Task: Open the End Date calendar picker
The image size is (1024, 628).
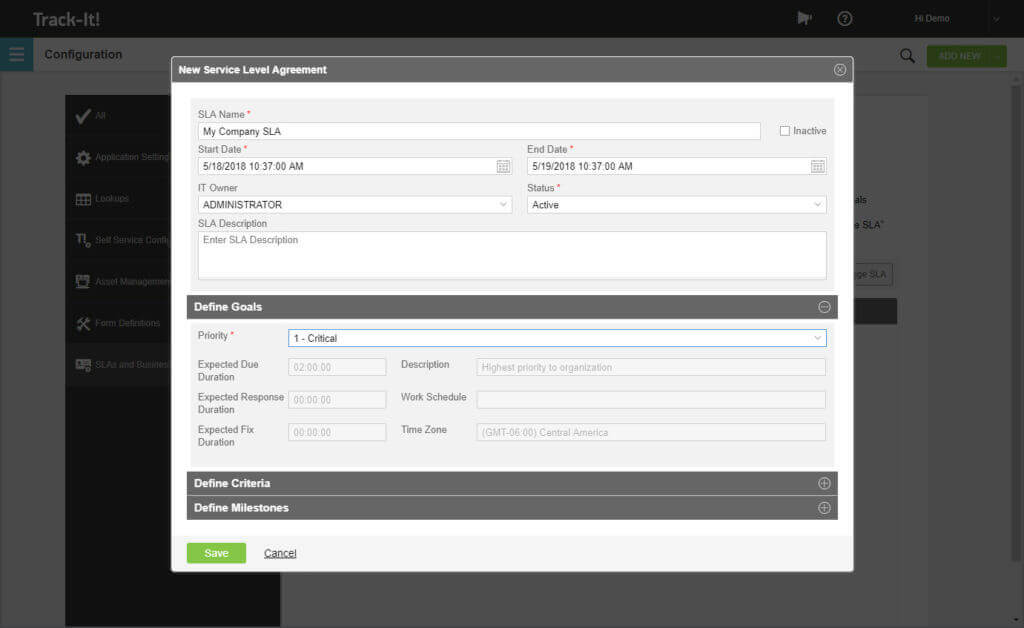Action: (818, 166)
